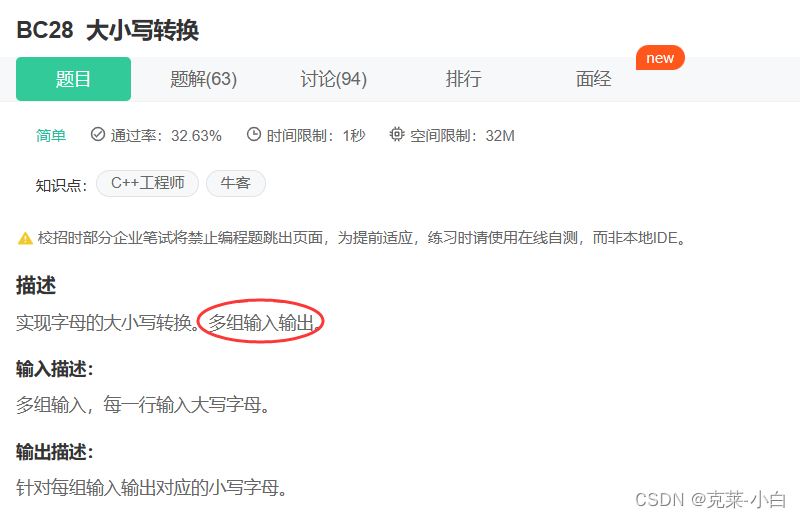
Task: Select the C++工程师 tag
Action: 147,183
